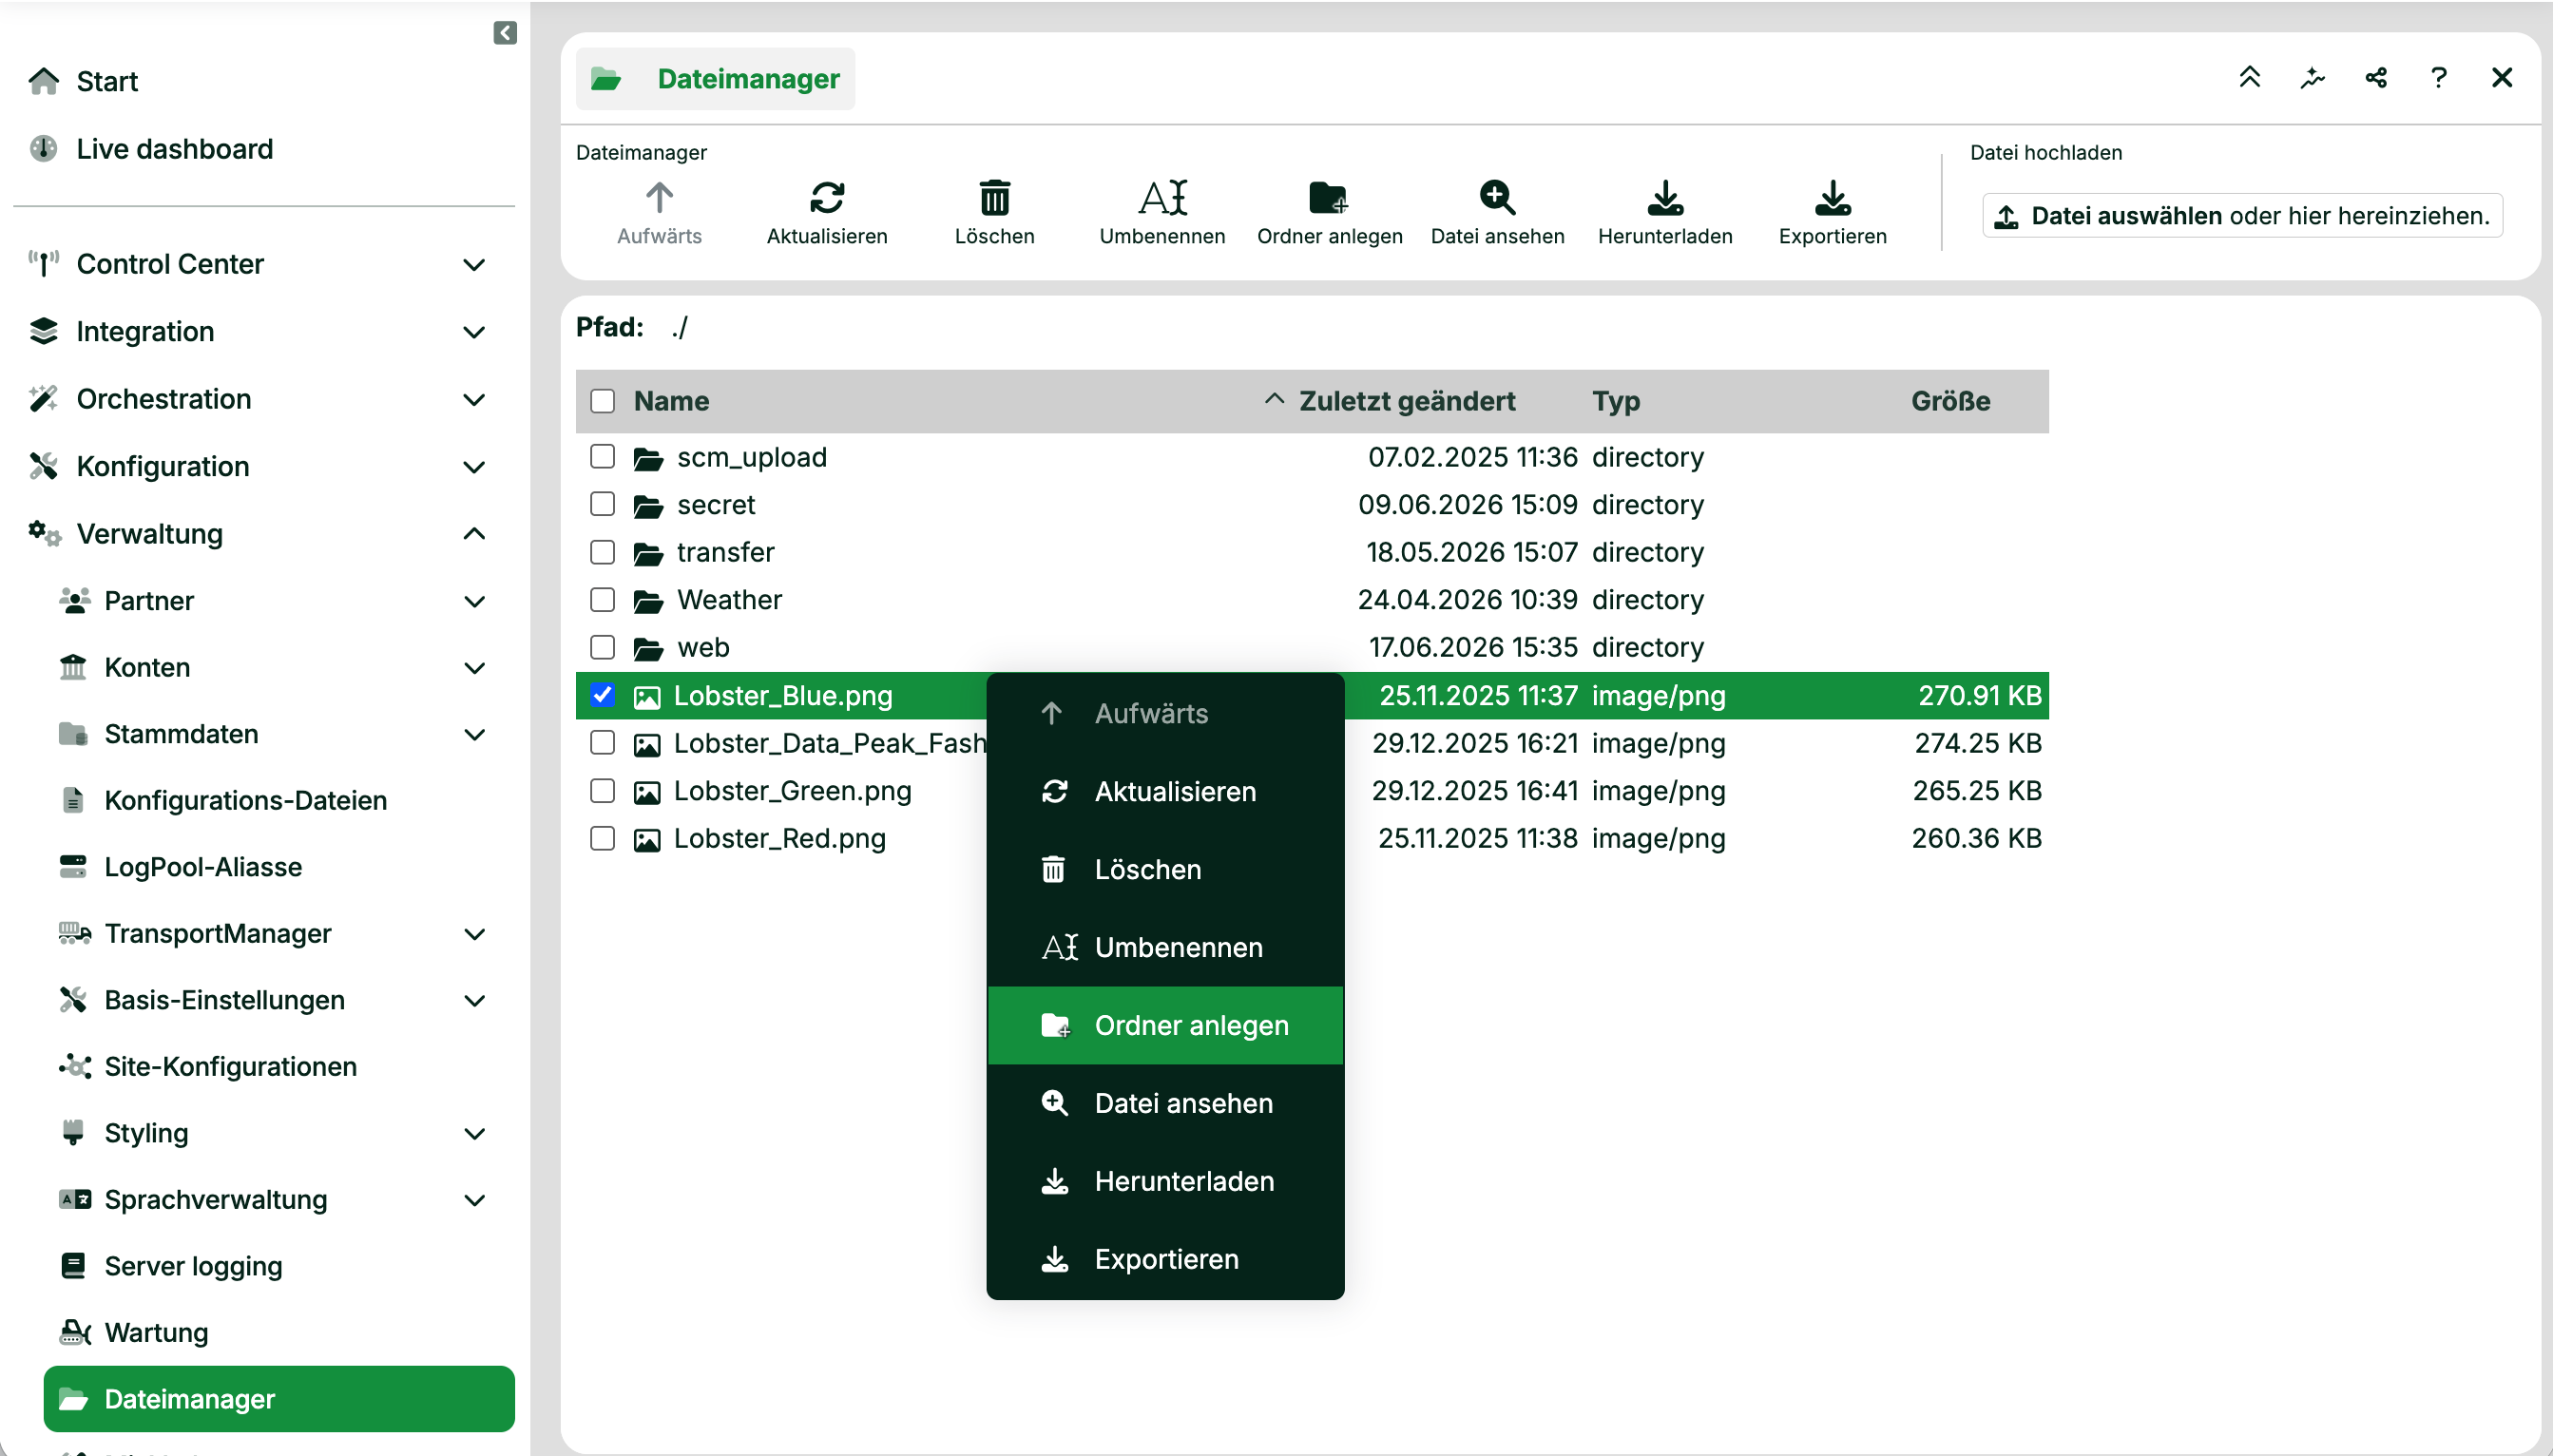The image size is (2553, 1456).
Task: Click the double-chevron collapse icon in header
Action: [2249, 77]
